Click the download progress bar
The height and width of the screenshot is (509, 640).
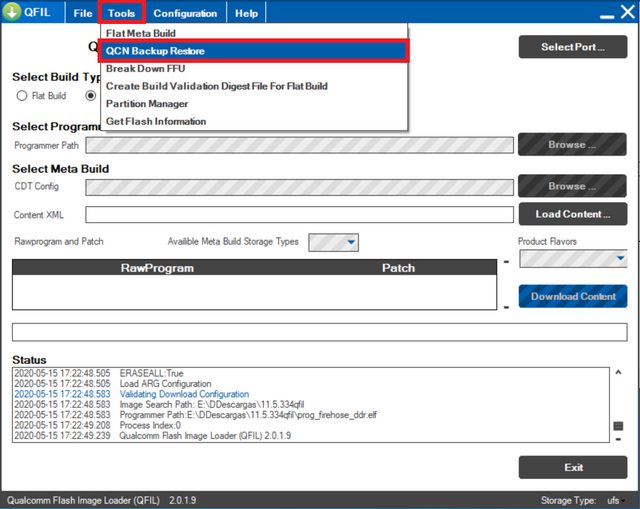pos(320,332)
